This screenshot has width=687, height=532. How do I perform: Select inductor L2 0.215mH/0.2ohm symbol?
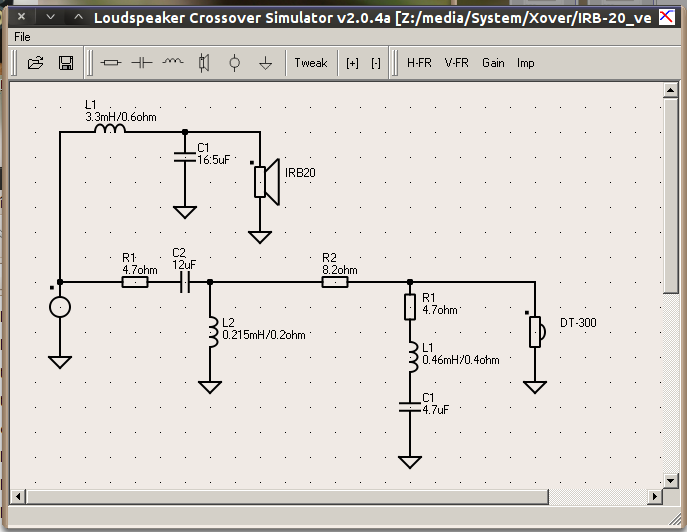pos(212,333)
